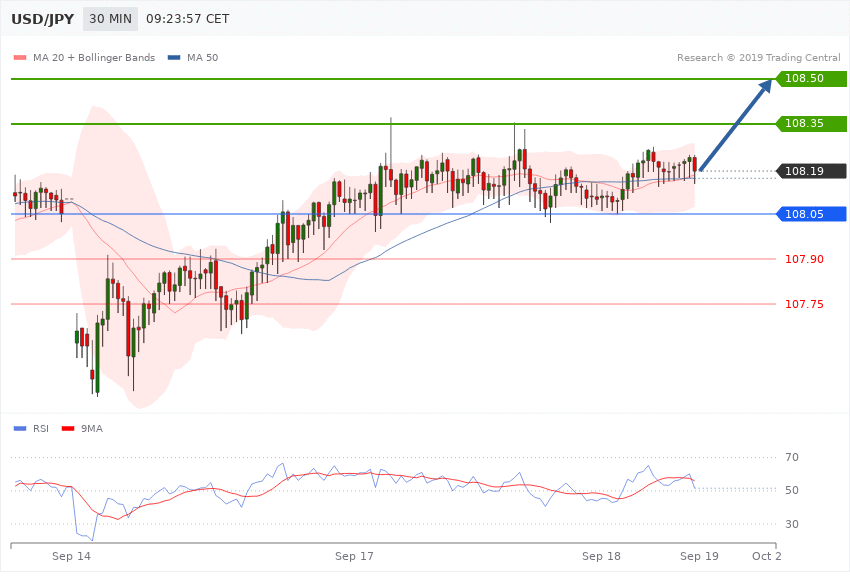Click the RSI 50 level label

coord(792,490)
